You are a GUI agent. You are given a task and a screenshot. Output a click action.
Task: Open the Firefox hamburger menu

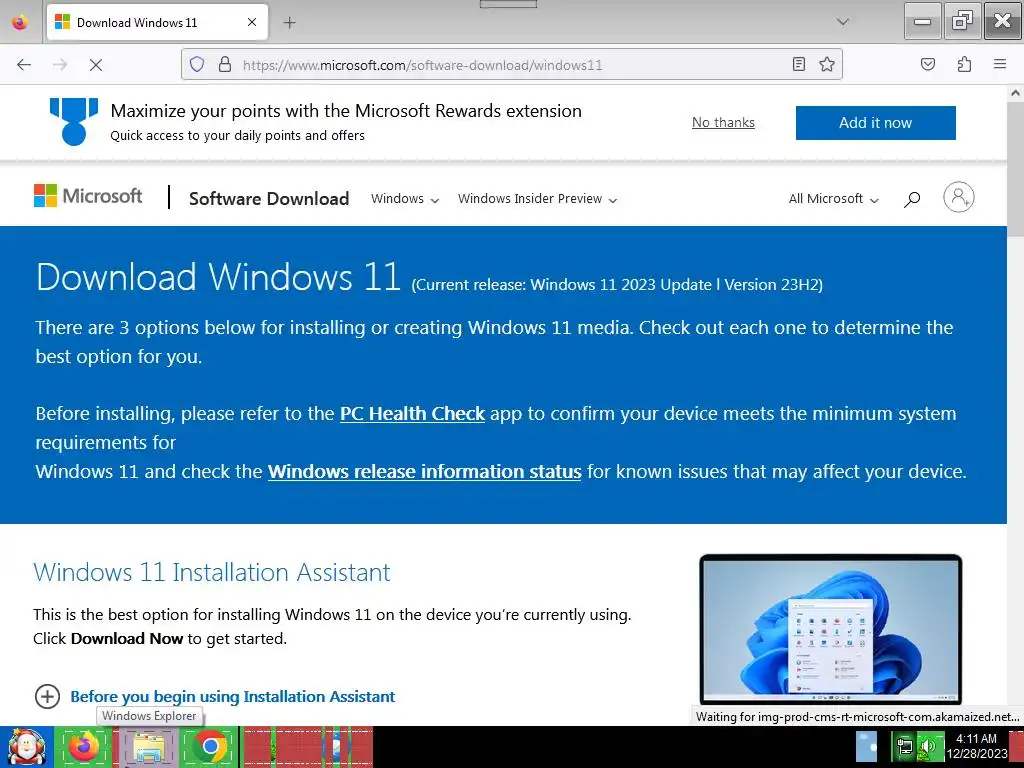click(1000, 64)
